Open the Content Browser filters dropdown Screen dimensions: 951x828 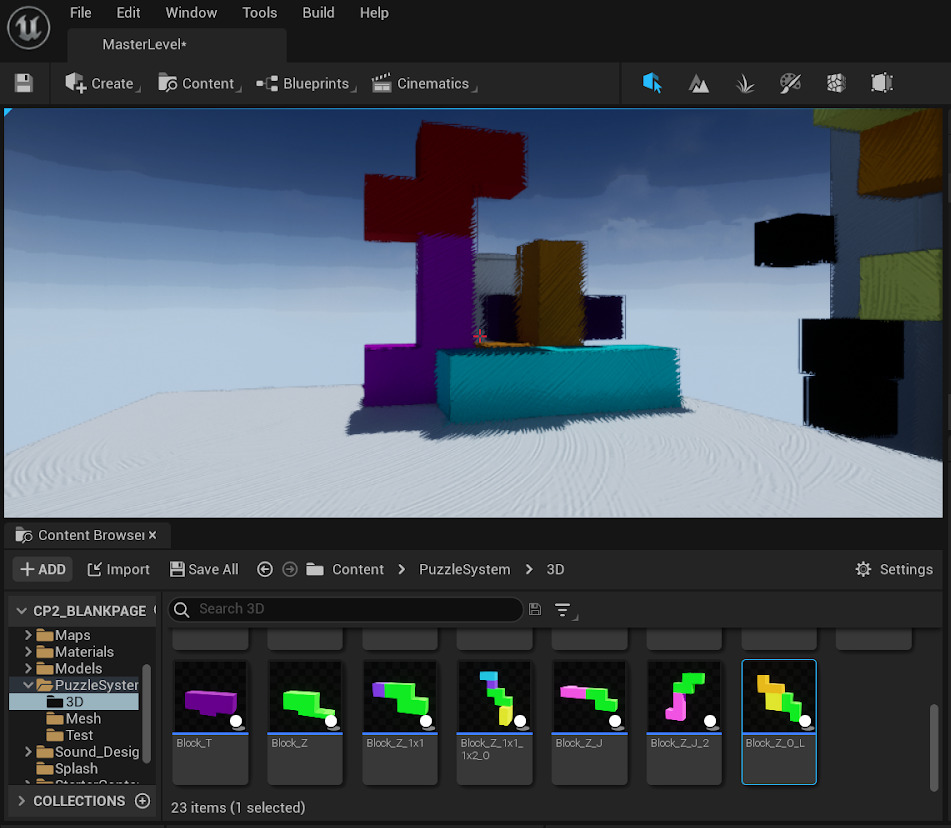click(x=564, y=609)
